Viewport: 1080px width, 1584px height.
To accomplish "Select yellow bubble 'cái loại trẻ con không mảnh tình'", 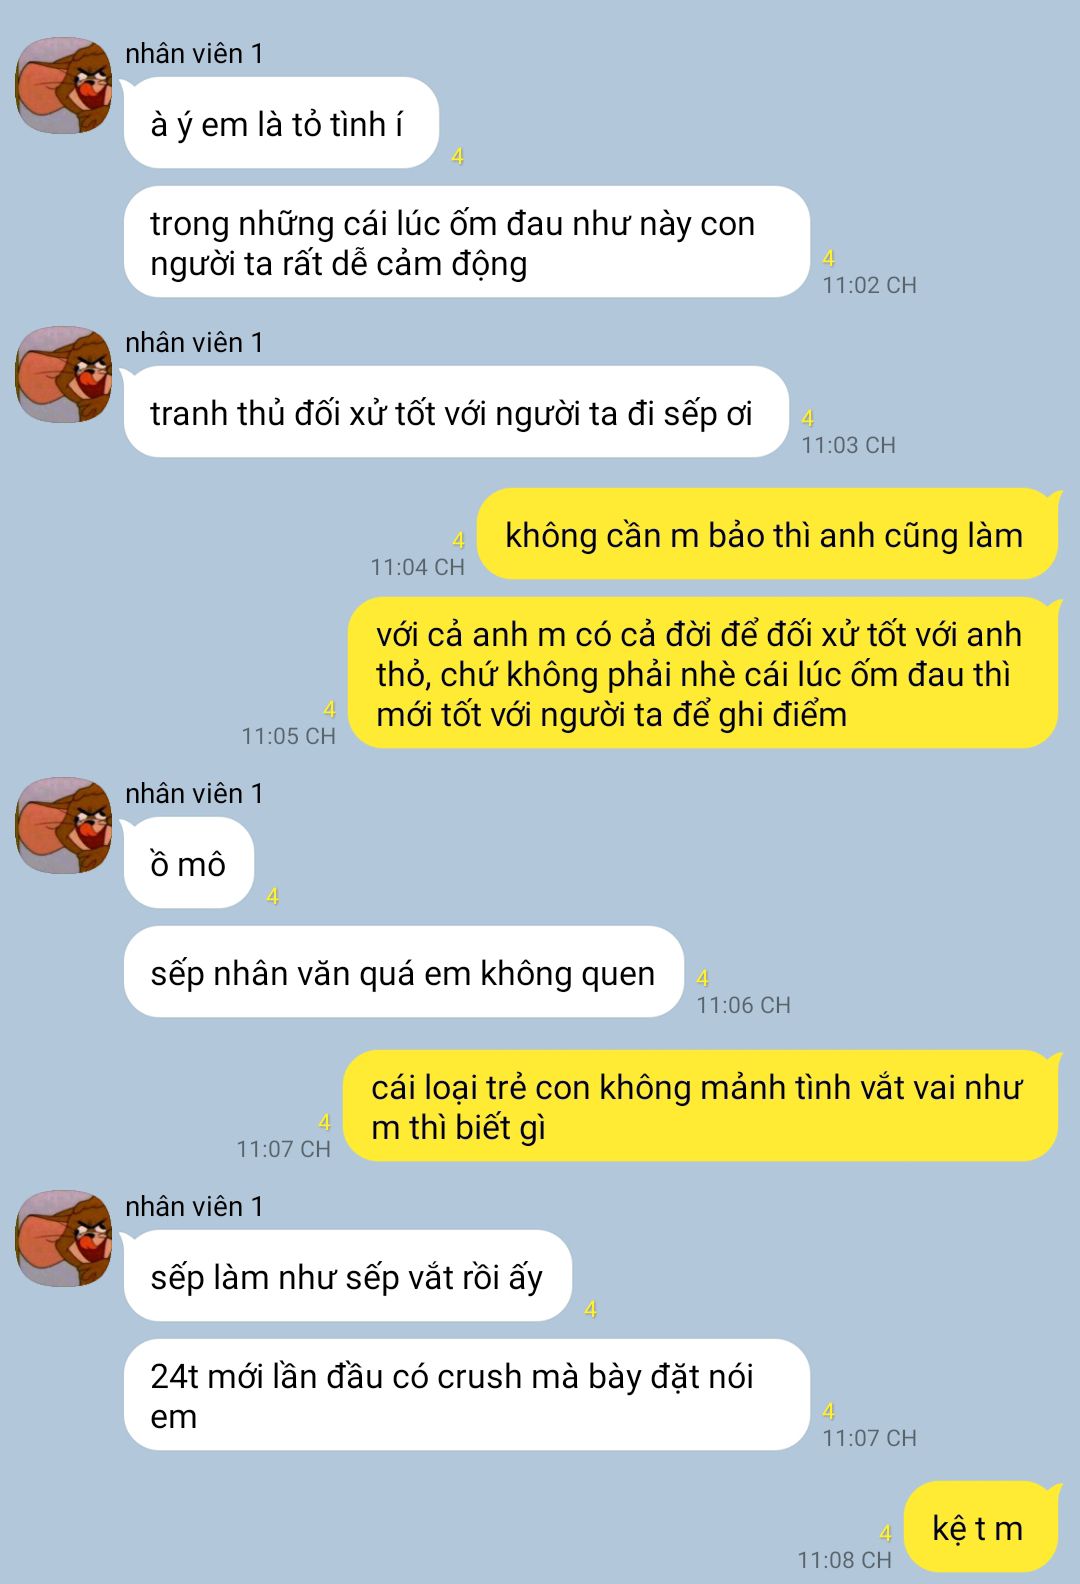I will click(x=700, y=1107).
